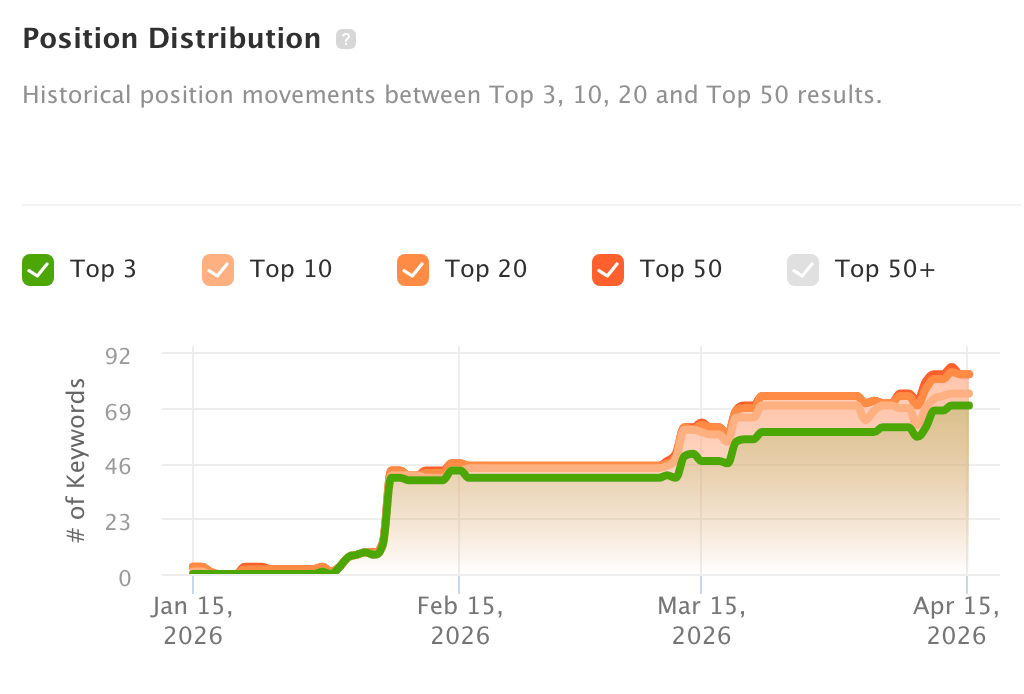Screen dimensions: 1024x694
Task: Select the Jan 15, 2026 date axis label
Action: coord(194,620)
